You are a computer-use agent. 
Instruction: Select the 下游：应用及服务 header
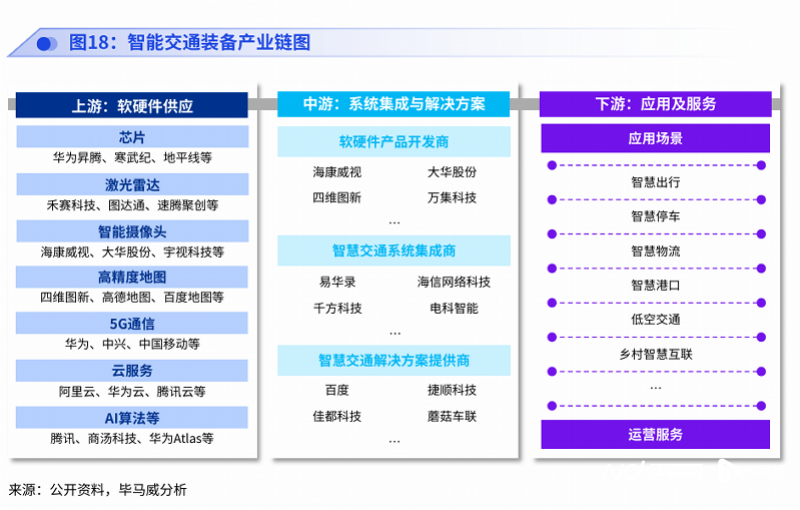pyautogui.click(x=656, y=104)
